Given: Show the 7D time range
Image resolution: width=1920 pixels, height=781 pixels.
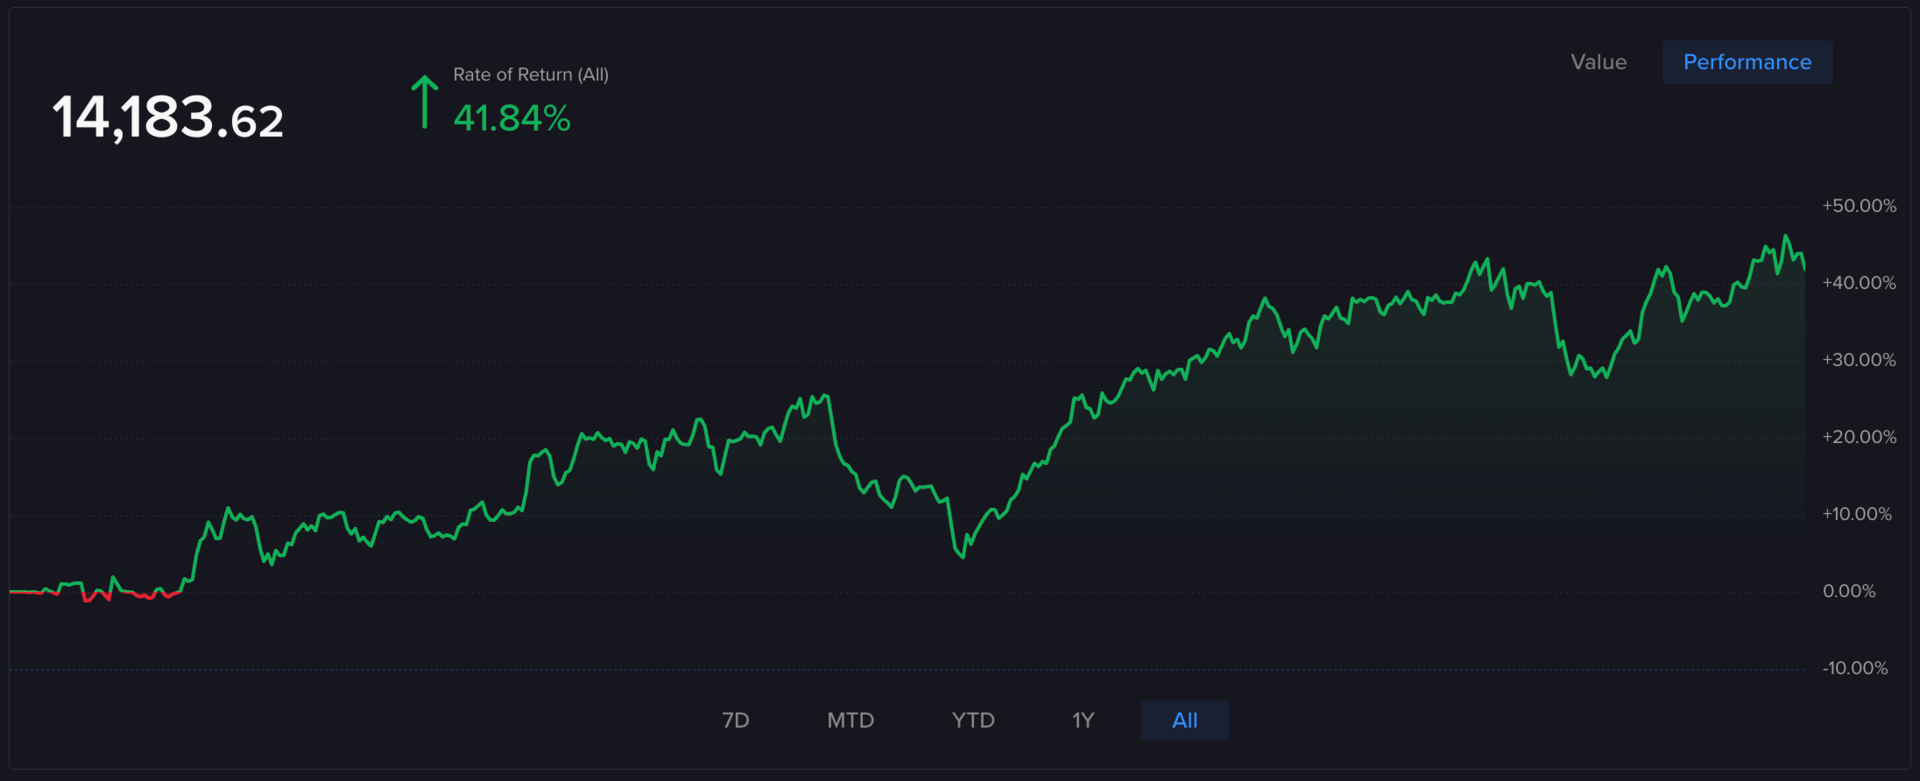Looking at the screenshot, I should [735, 720].
